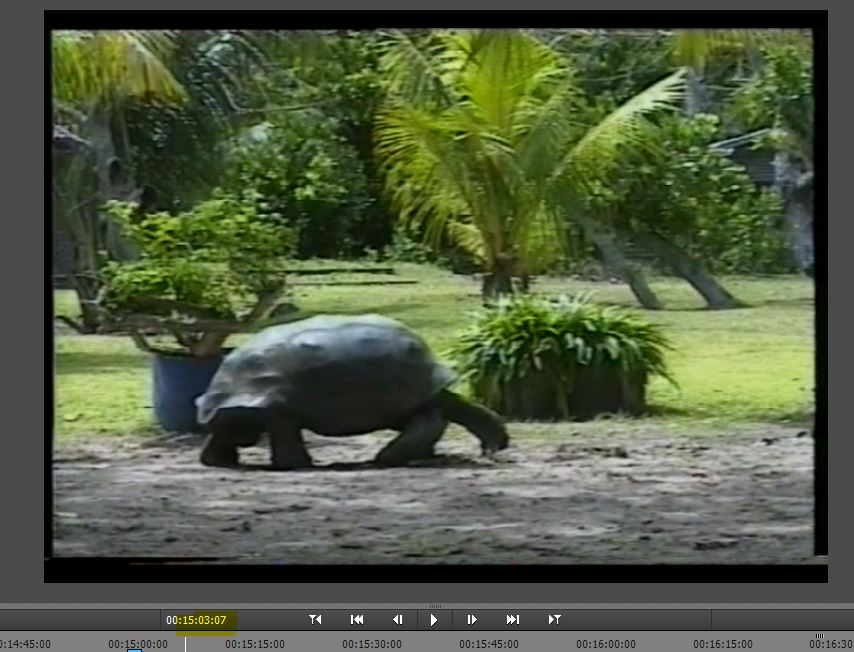854x652 pixels.
Task: Click 00:16:15:00 on the time ruler
Action: pos(723,644)
